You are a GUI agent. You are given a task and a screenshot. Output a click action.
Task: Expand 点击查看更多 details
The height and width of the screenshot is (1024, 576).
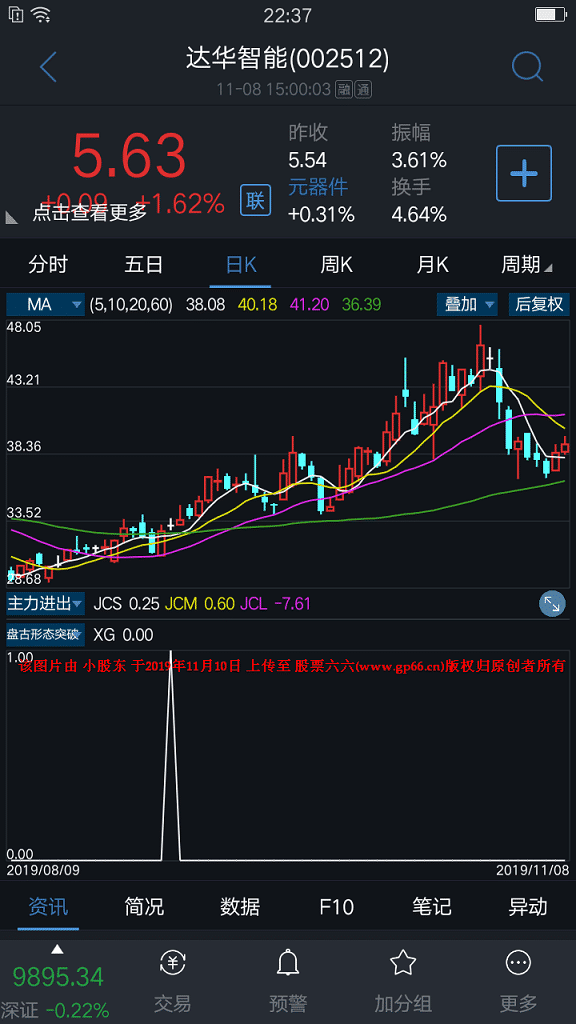(89, 212)
